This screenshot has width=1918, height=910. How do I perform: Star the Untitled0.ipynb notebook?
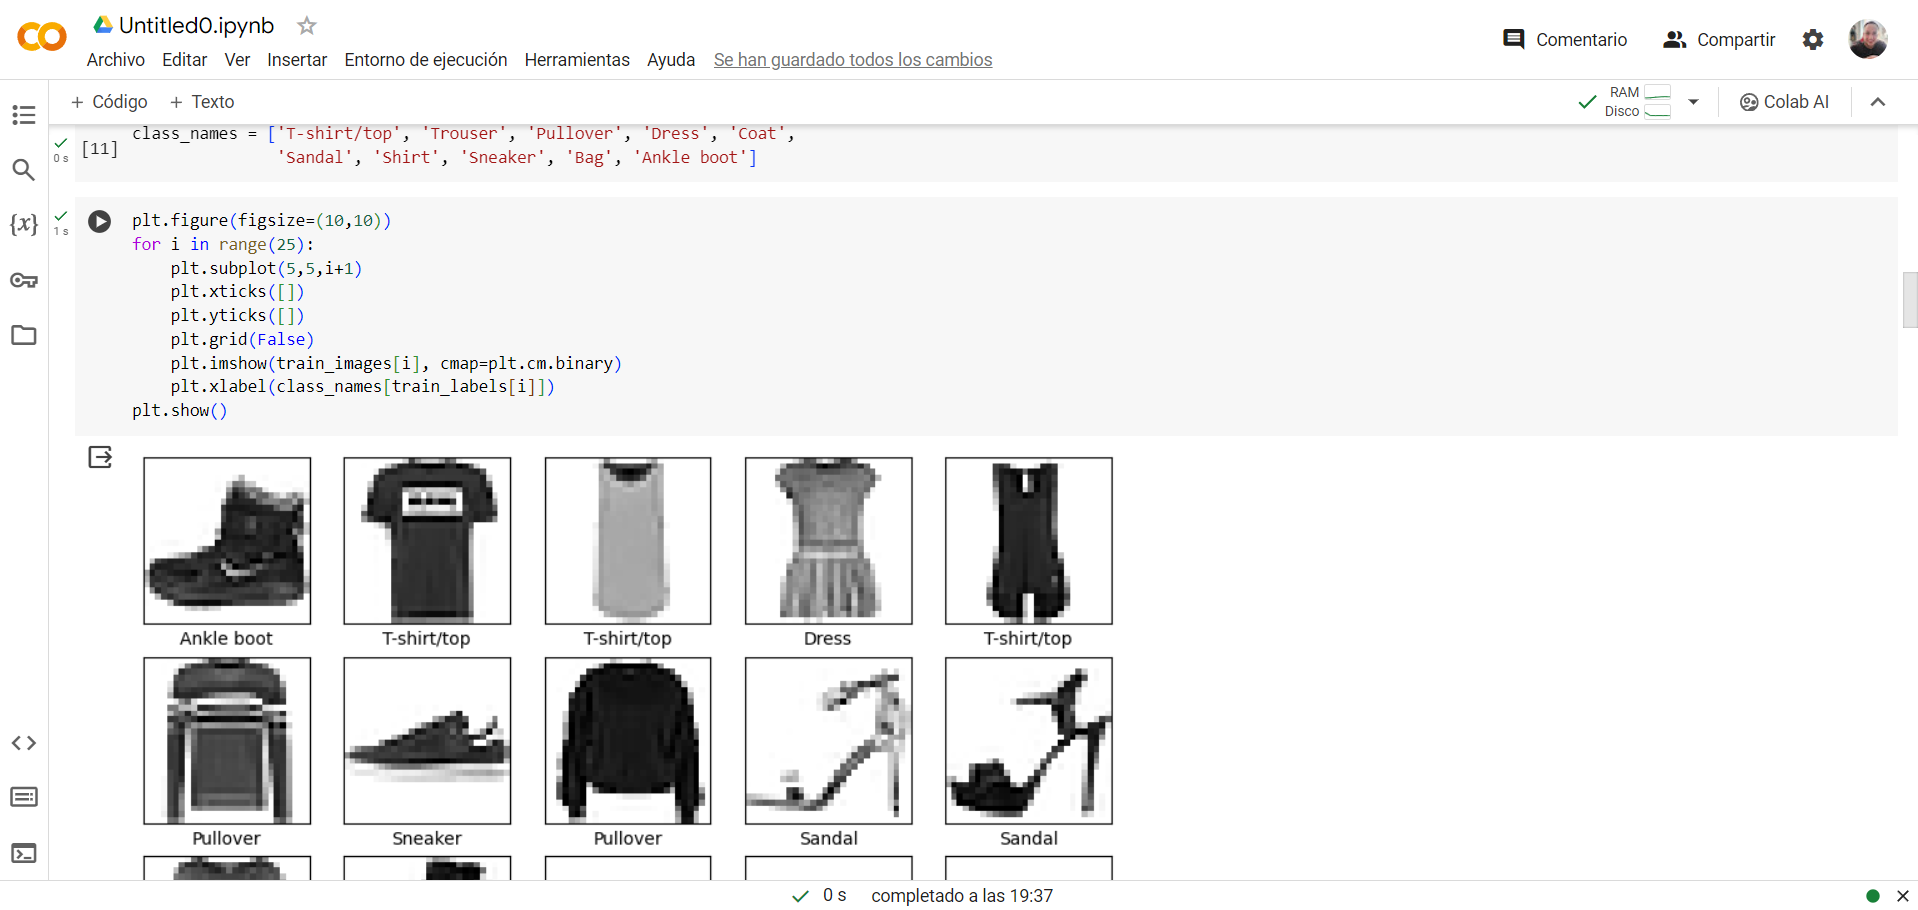307,26
